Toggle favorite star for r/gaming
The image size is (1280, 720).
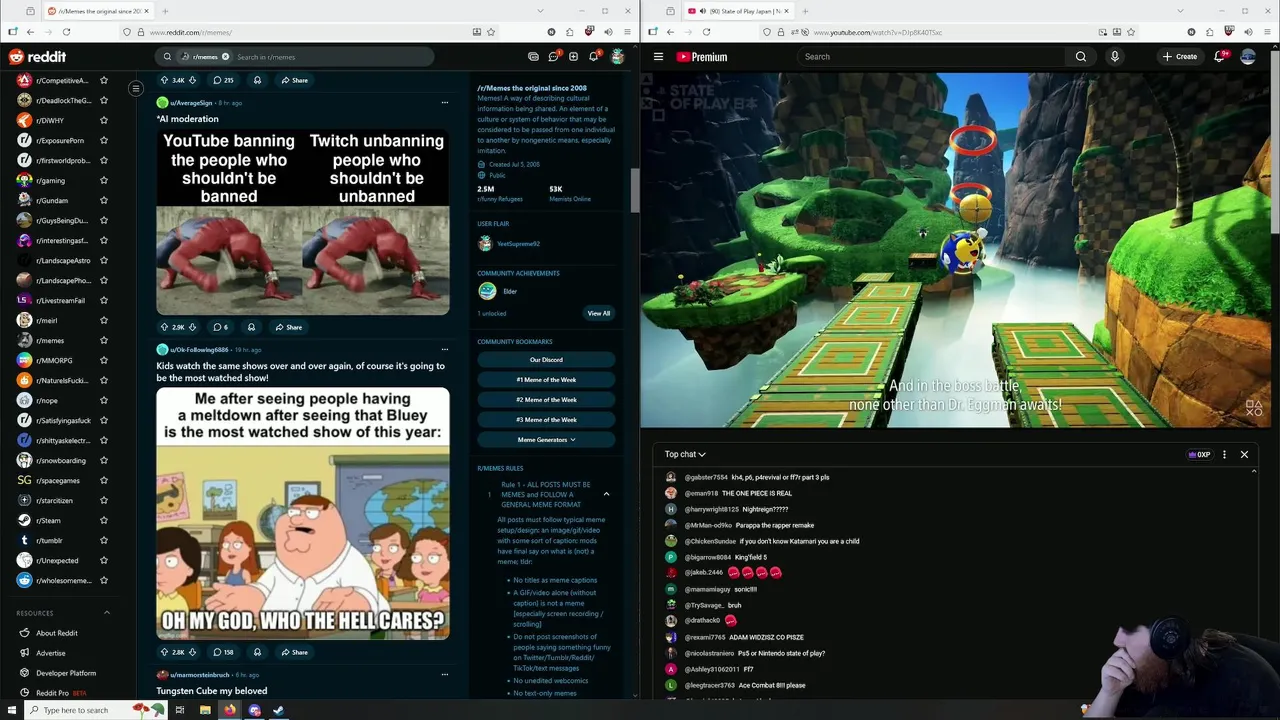tap(104, 180)
